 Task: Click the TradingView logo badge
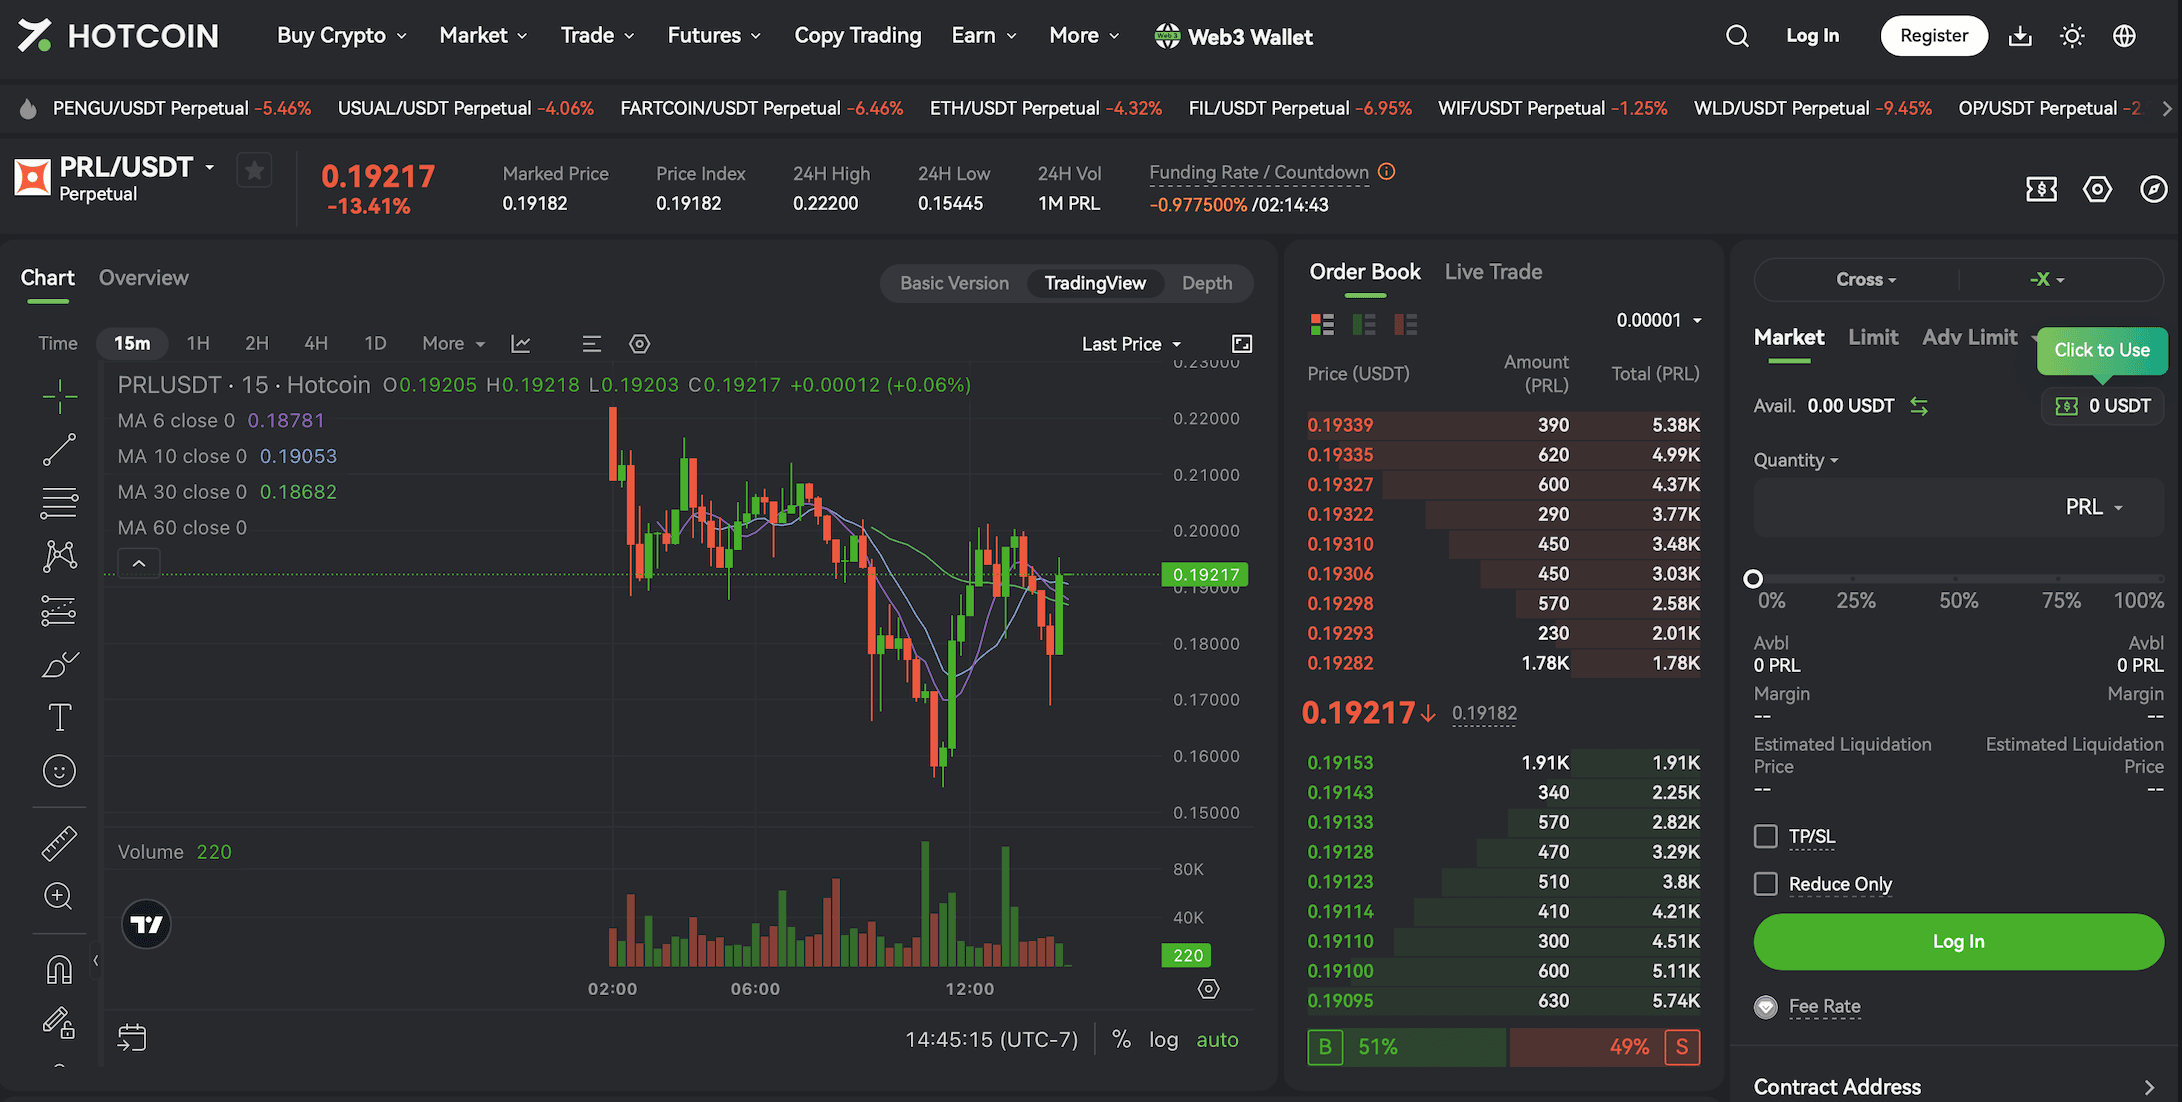[x=146, y=924]
